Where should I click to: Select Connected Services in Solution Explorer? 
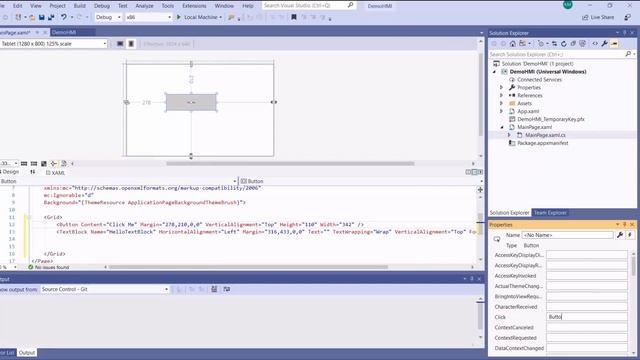[x=539, y=80]
